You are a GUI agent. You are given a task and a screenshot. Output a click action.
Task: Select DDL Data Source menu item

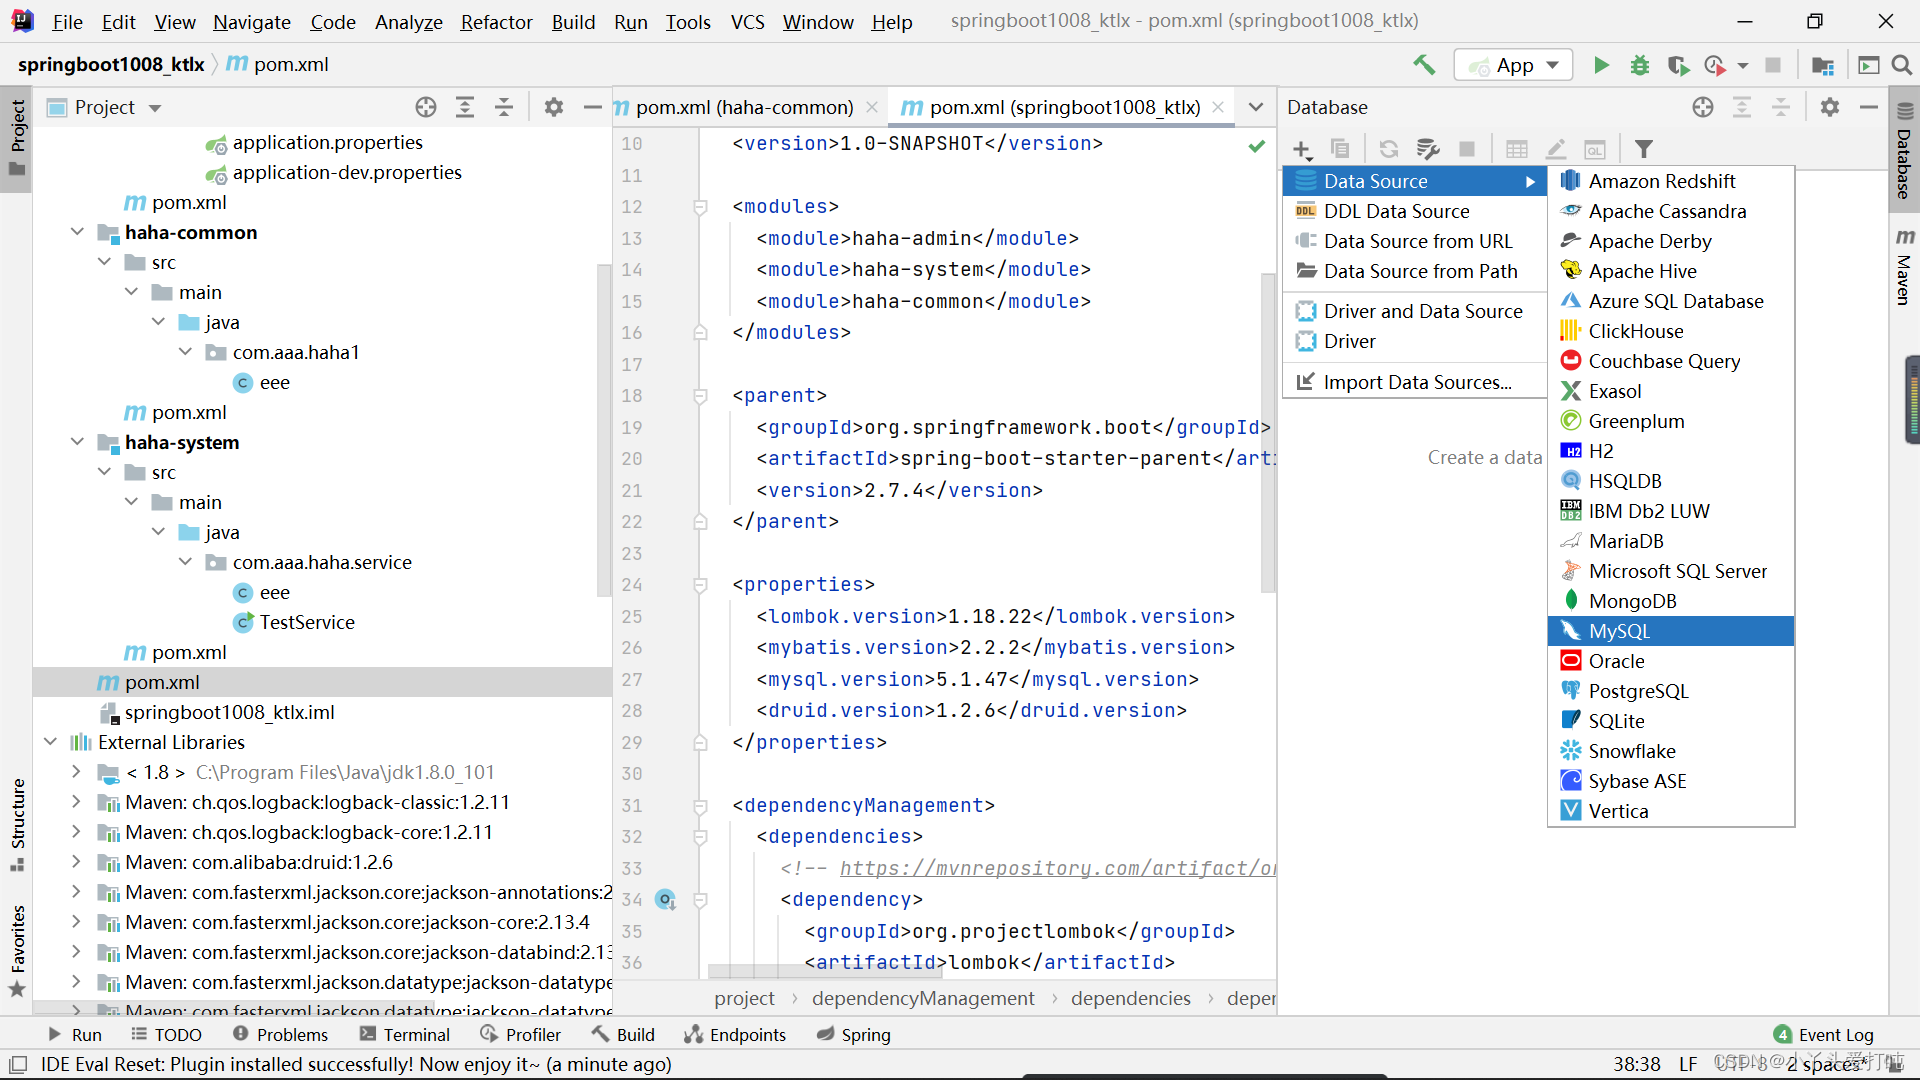pos(1414,211)
